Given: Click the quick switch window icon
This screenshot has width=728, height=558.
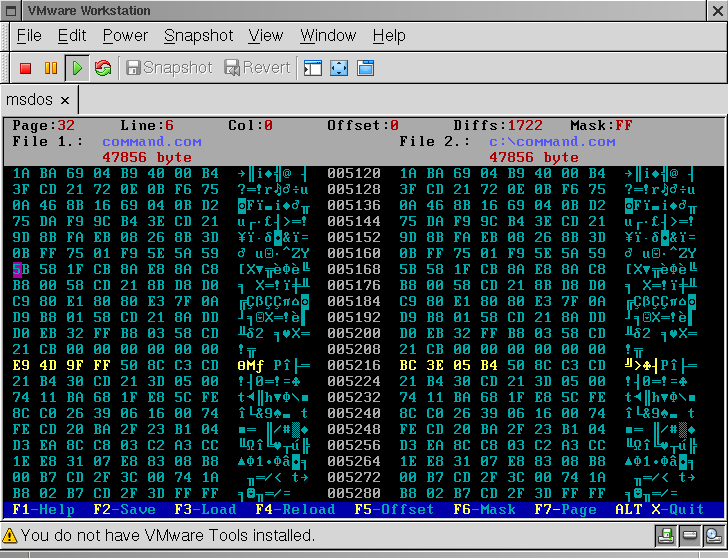Looking at the screenshot, I should point(365,68).
